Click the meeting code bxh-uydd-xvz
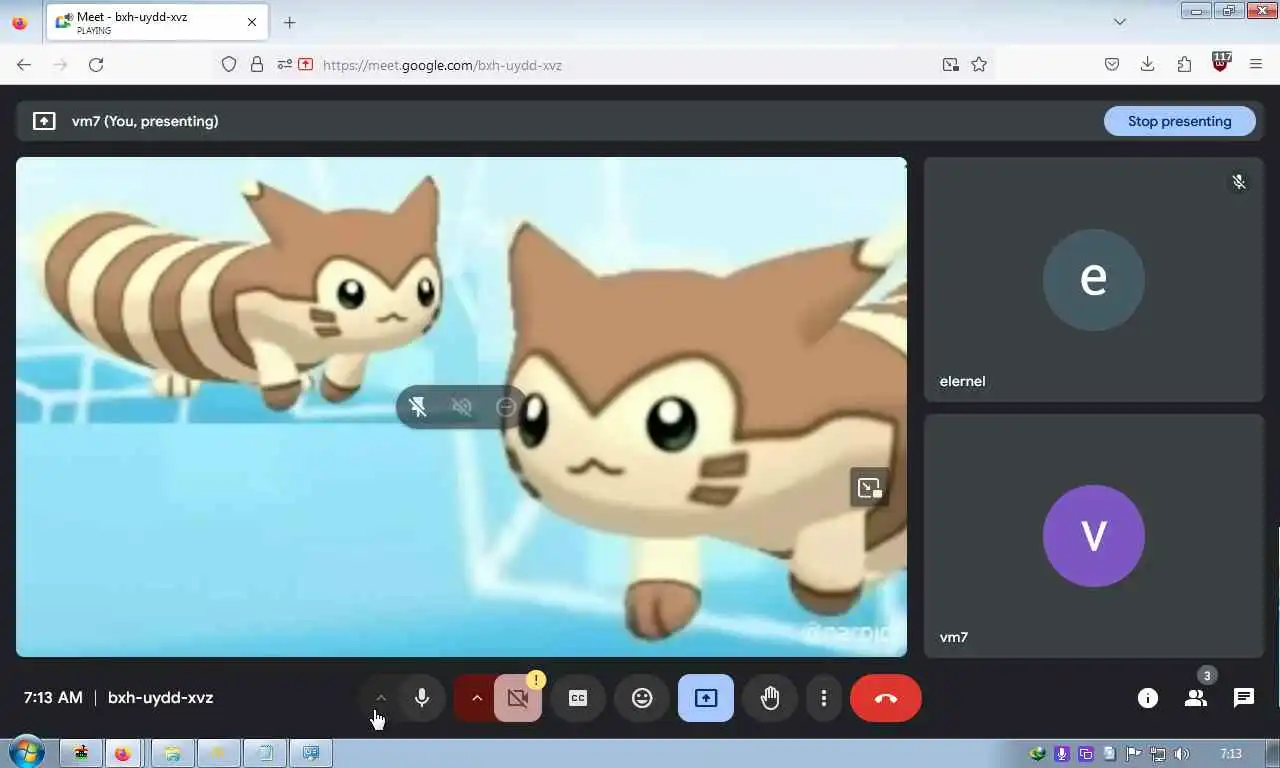This screenshot has width=1280, height=768. 161,698
